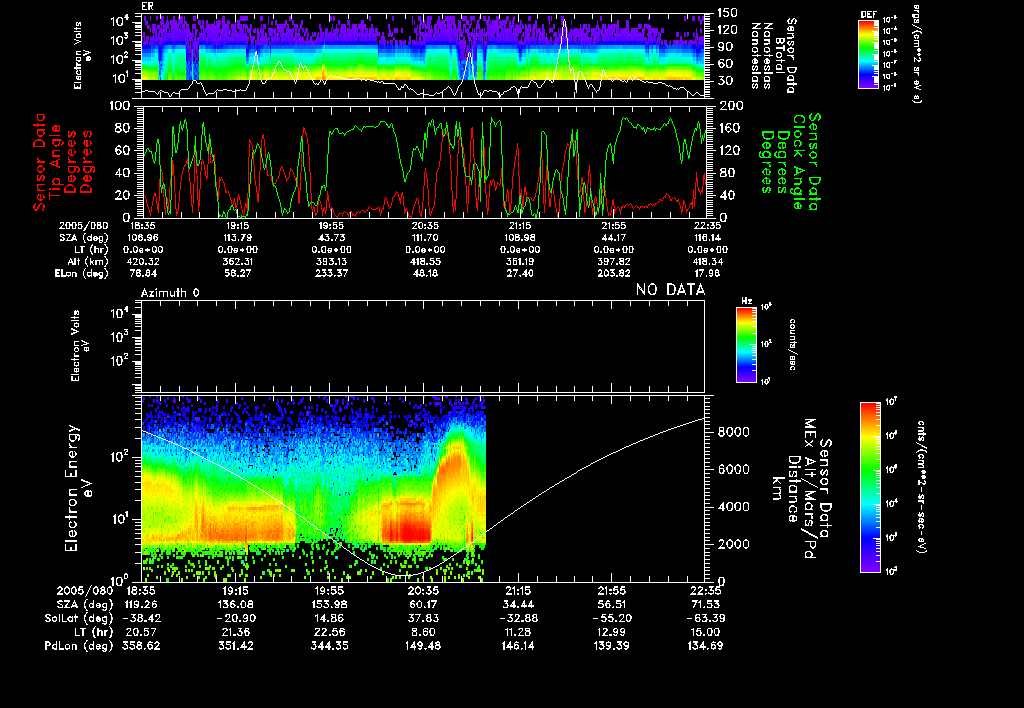Click the NO DATA label
This screenshot has width=1024, height=708.
(x=670, y=290)
